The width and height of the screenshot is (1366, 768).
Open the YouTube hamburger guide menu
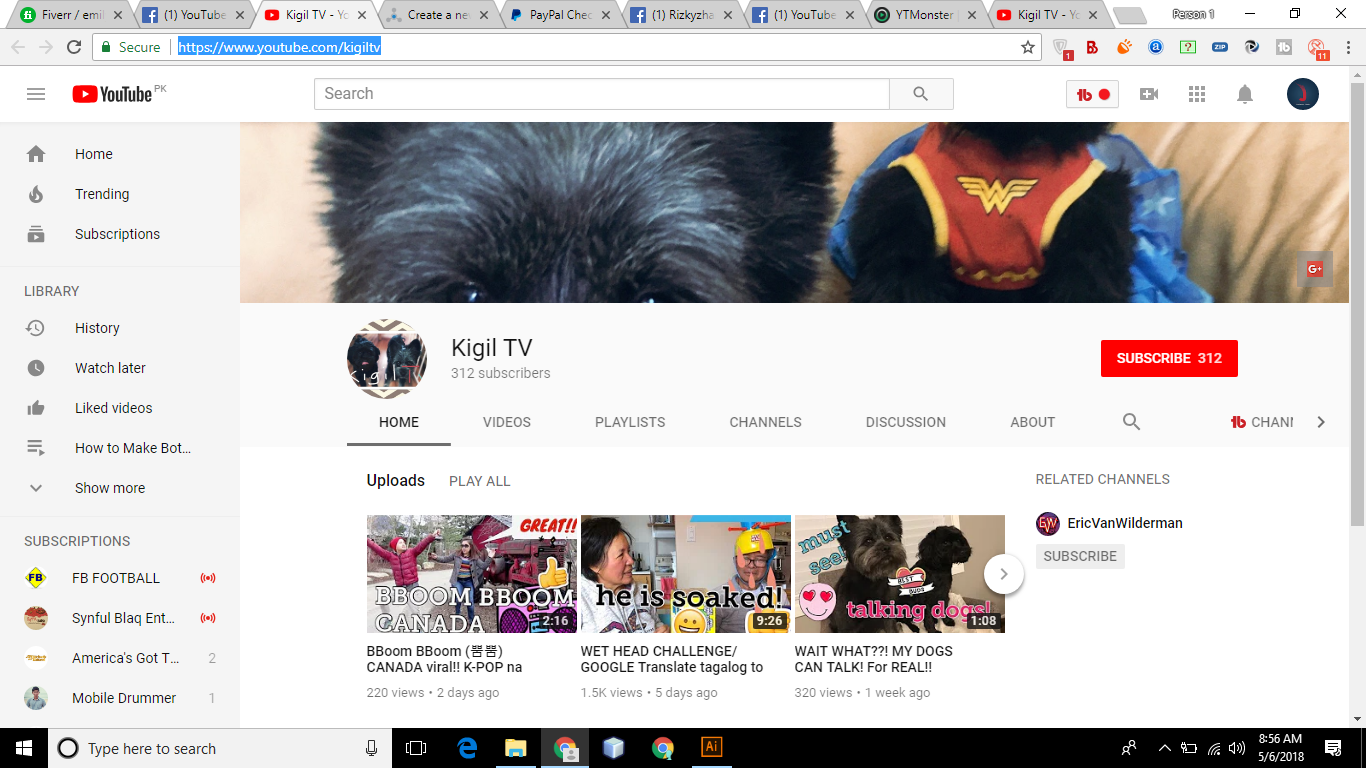(x=36, y=94)
